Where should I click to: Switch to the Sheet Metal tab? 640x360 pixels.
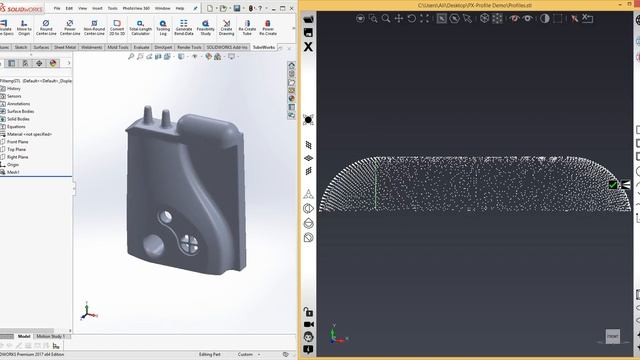click(x=65, y=47)
